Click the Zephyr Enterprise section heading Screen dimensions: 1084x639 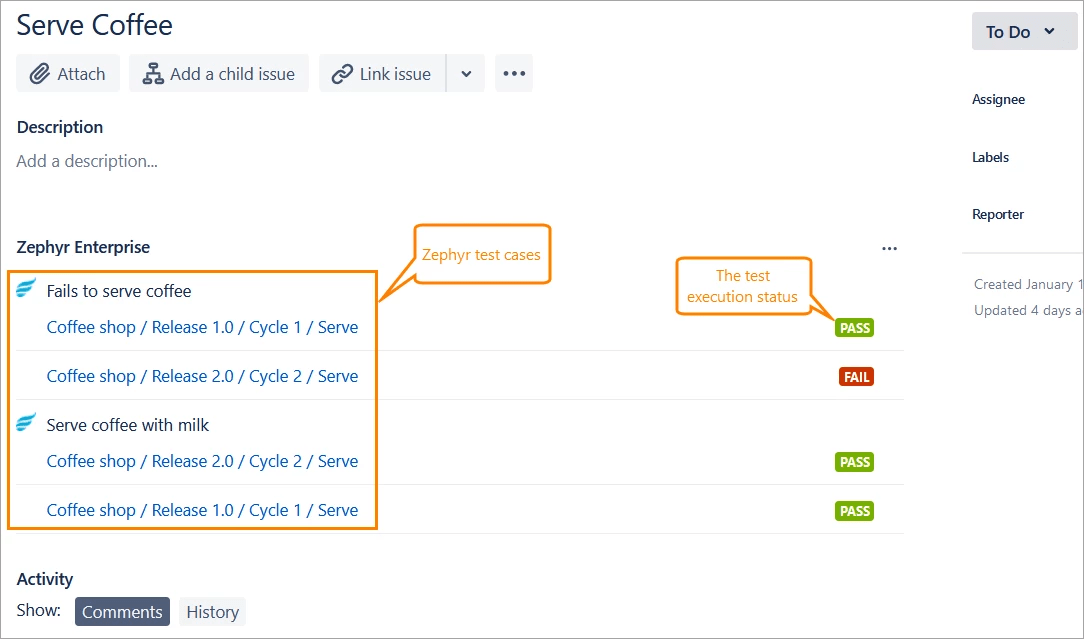83,248
